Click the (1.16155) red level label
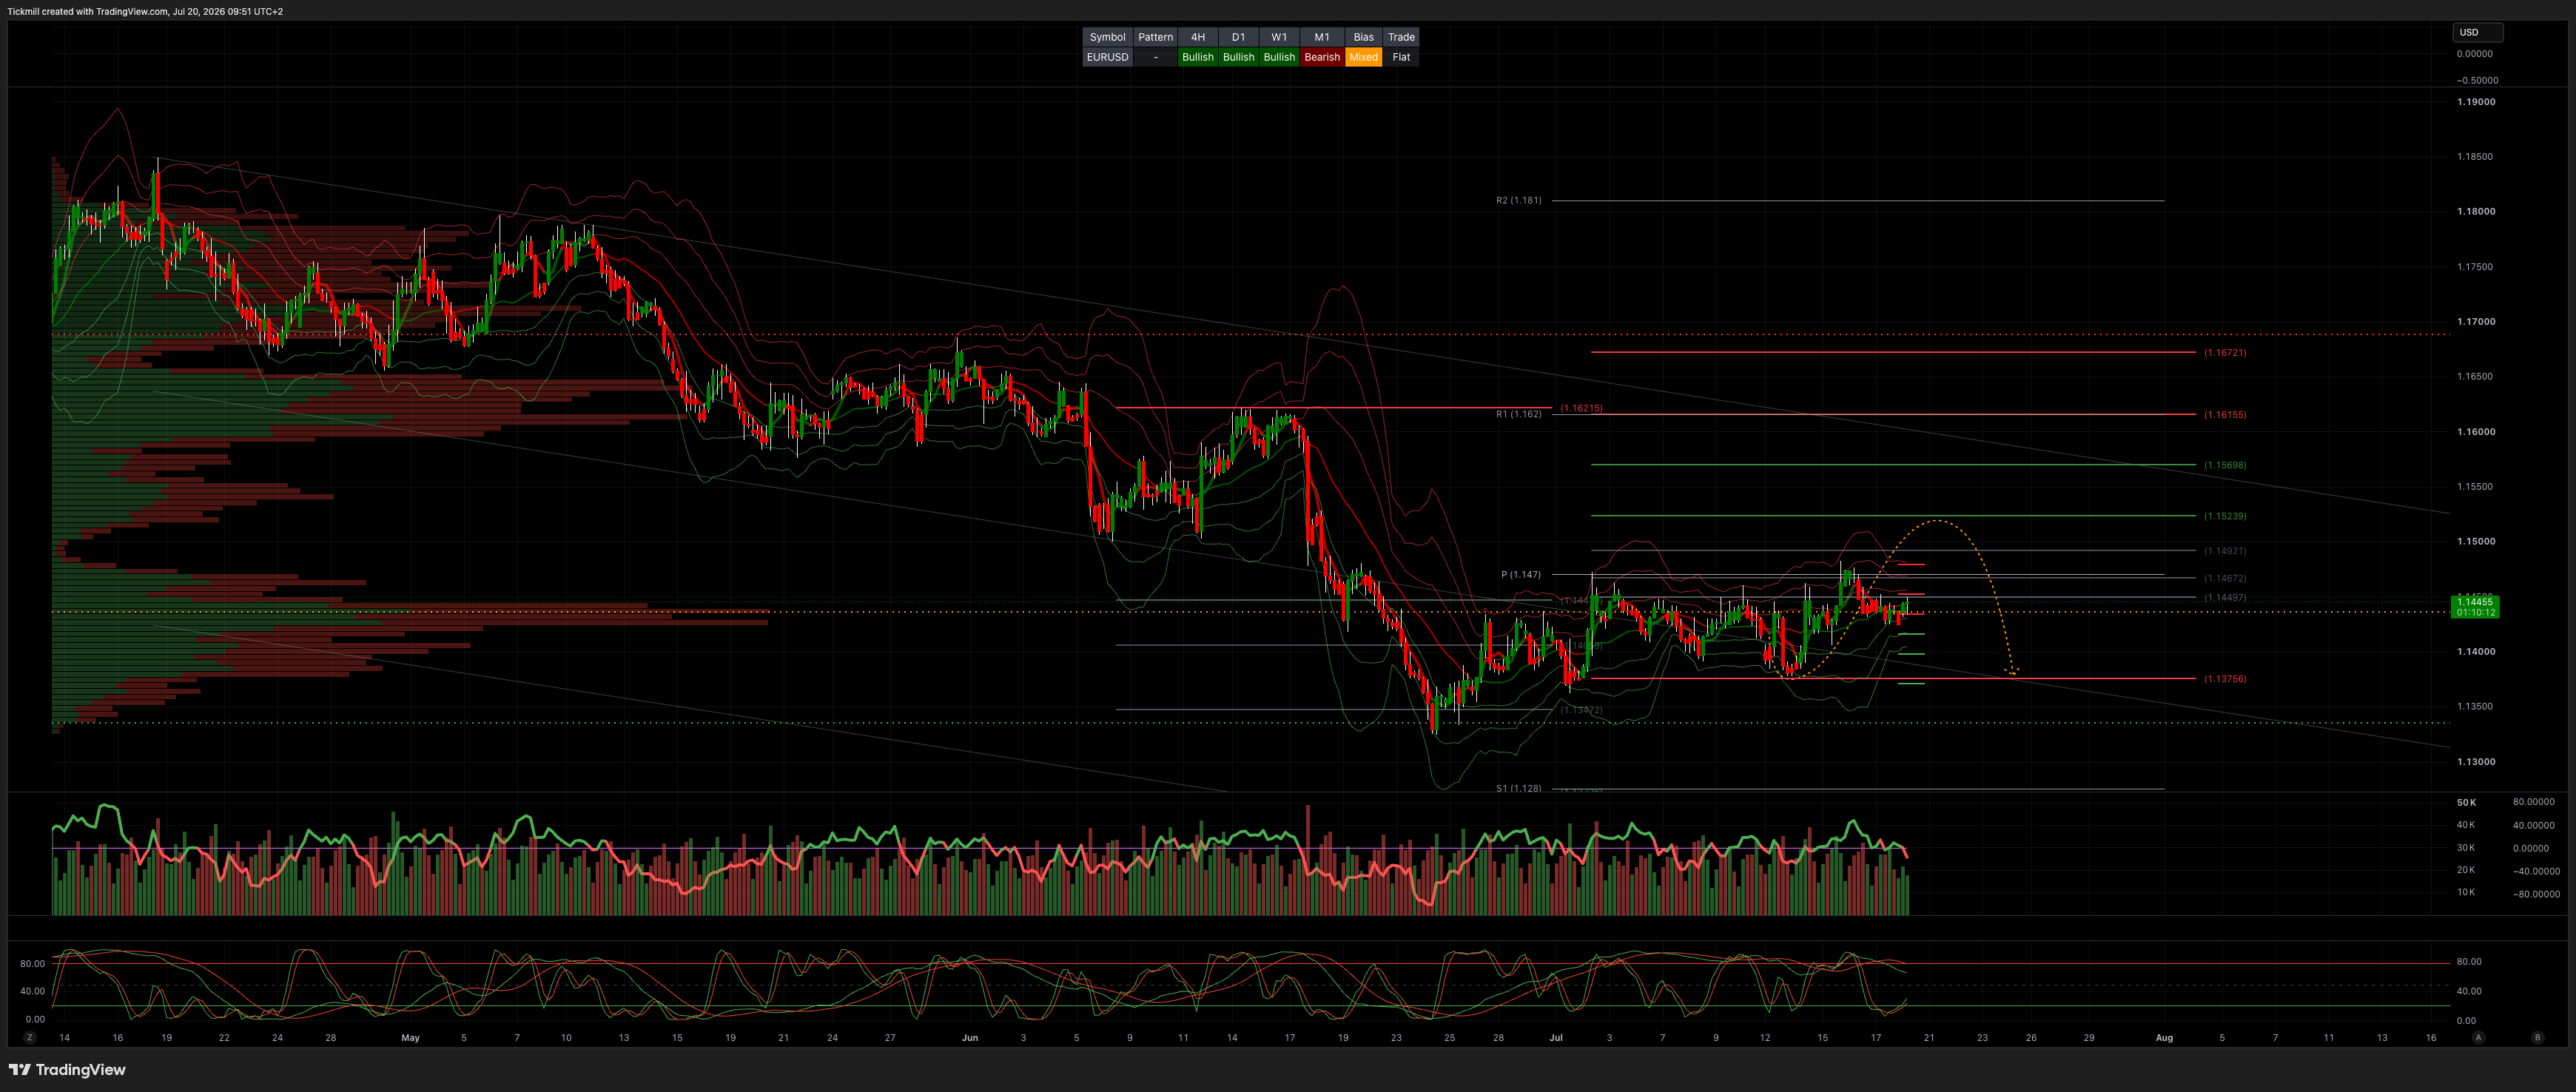 point(2225,415)
